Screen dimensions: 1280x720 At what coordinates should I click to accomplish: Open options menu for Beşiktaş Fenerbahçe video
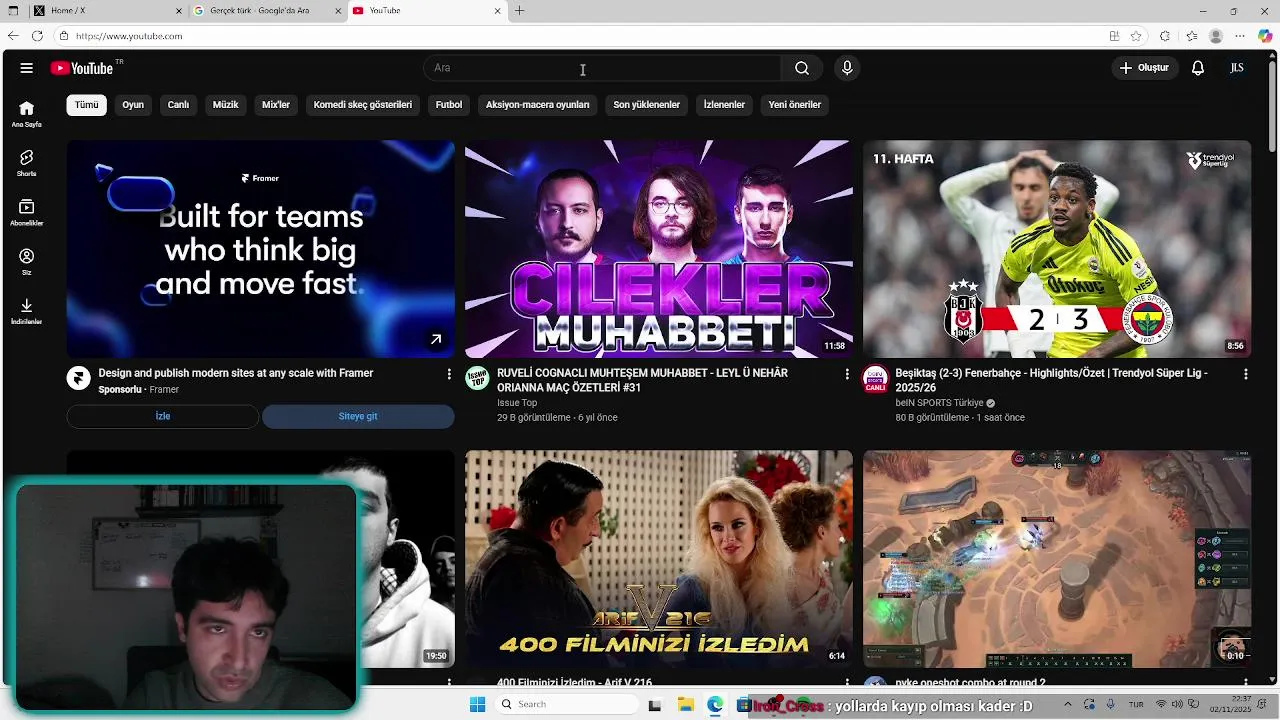point(1245,373)
